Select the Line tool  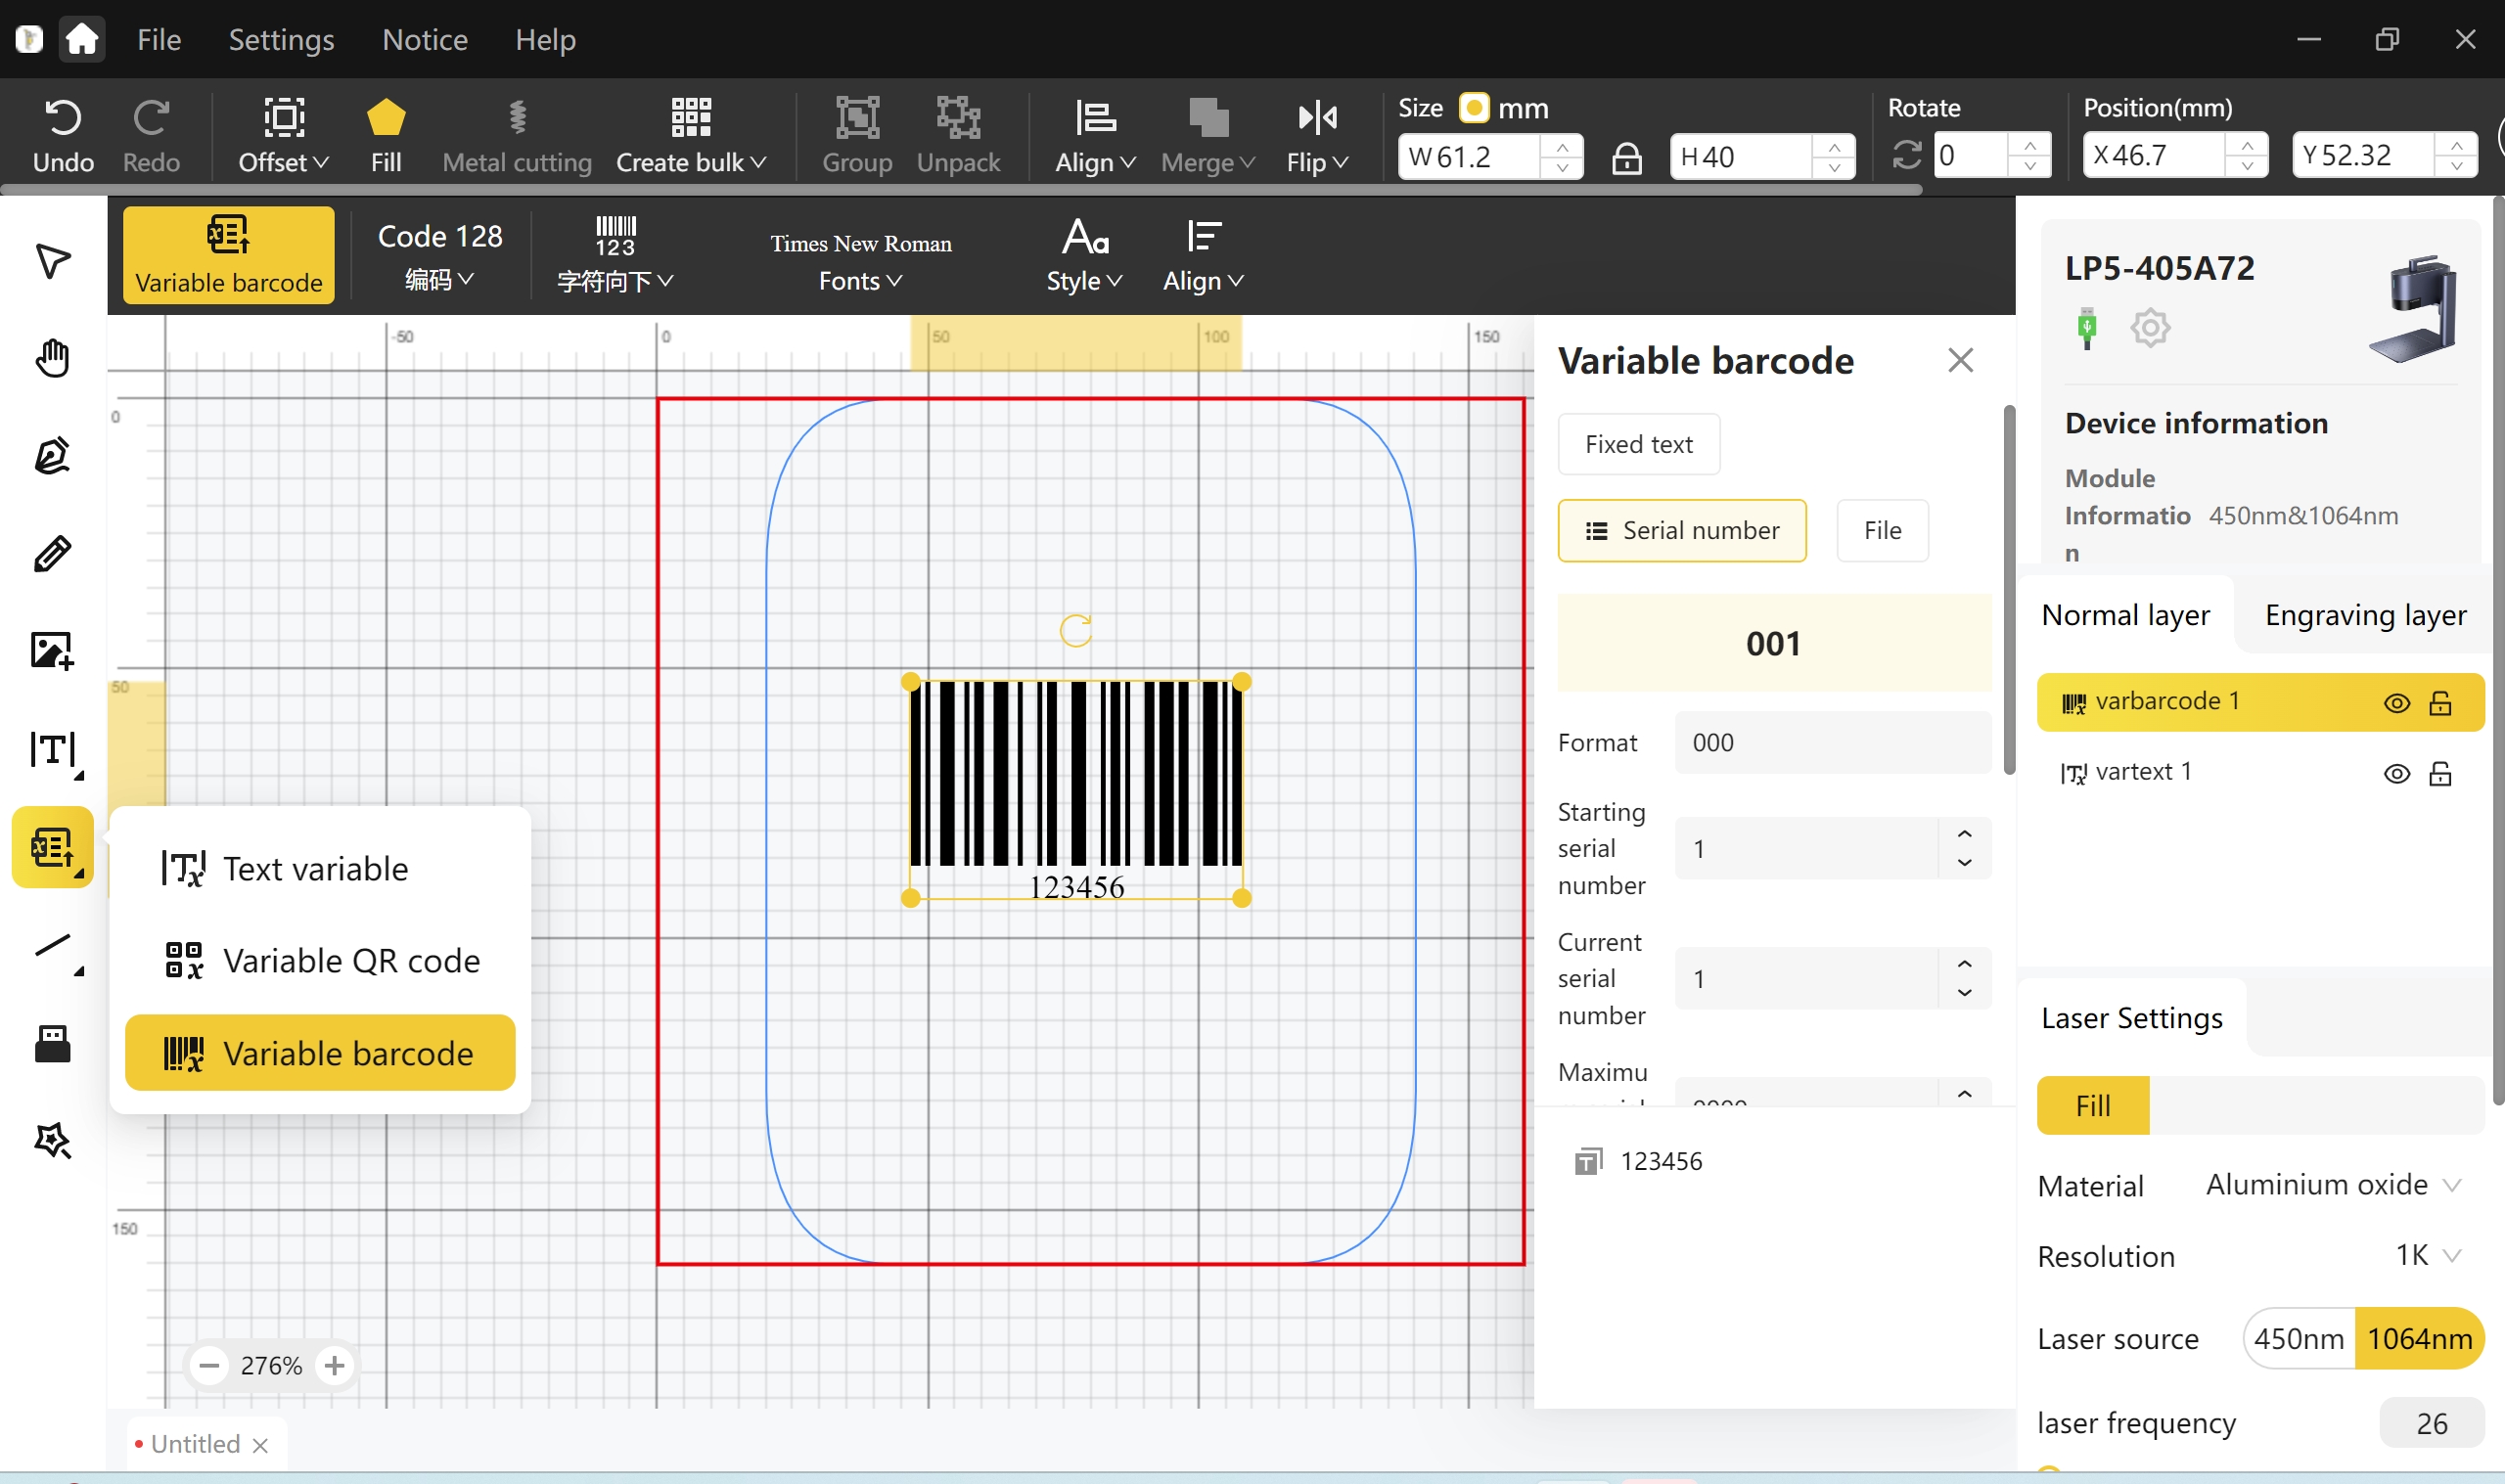click(x=55, y=948)
